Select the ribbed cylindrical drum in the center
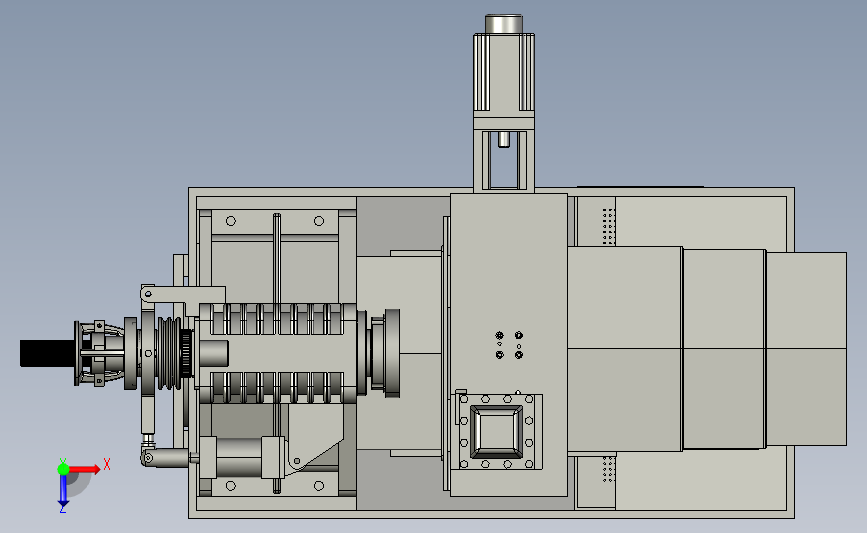The image size is (867, 533). coord(278,353)
